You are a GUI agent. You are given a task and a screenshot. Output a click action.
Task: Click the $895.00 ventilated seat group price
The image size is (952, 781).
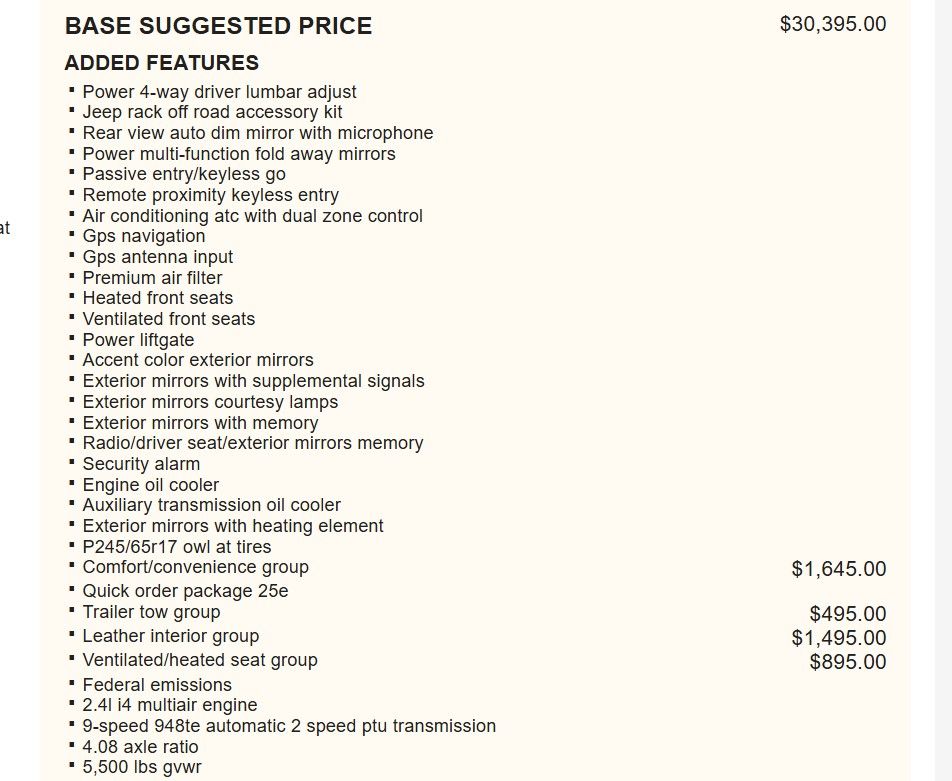pos(847,662)
